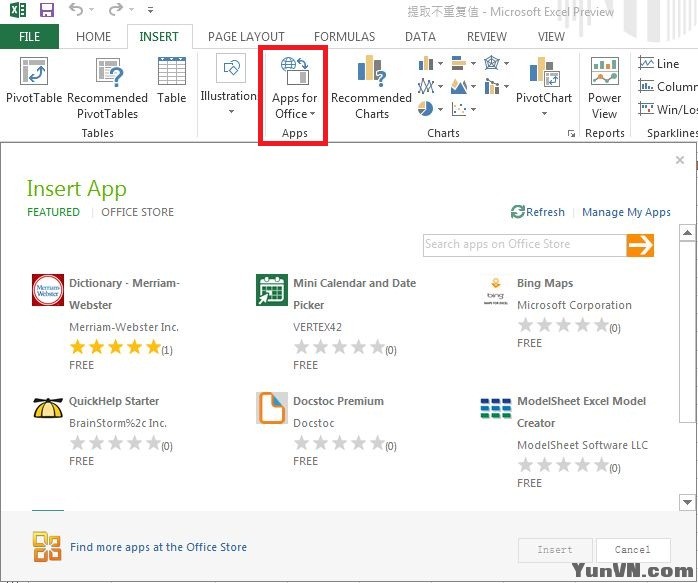Screen dimensions: 698x583
Task: Click the Search apps on Office Store field
Action: (x=524, y=245)
